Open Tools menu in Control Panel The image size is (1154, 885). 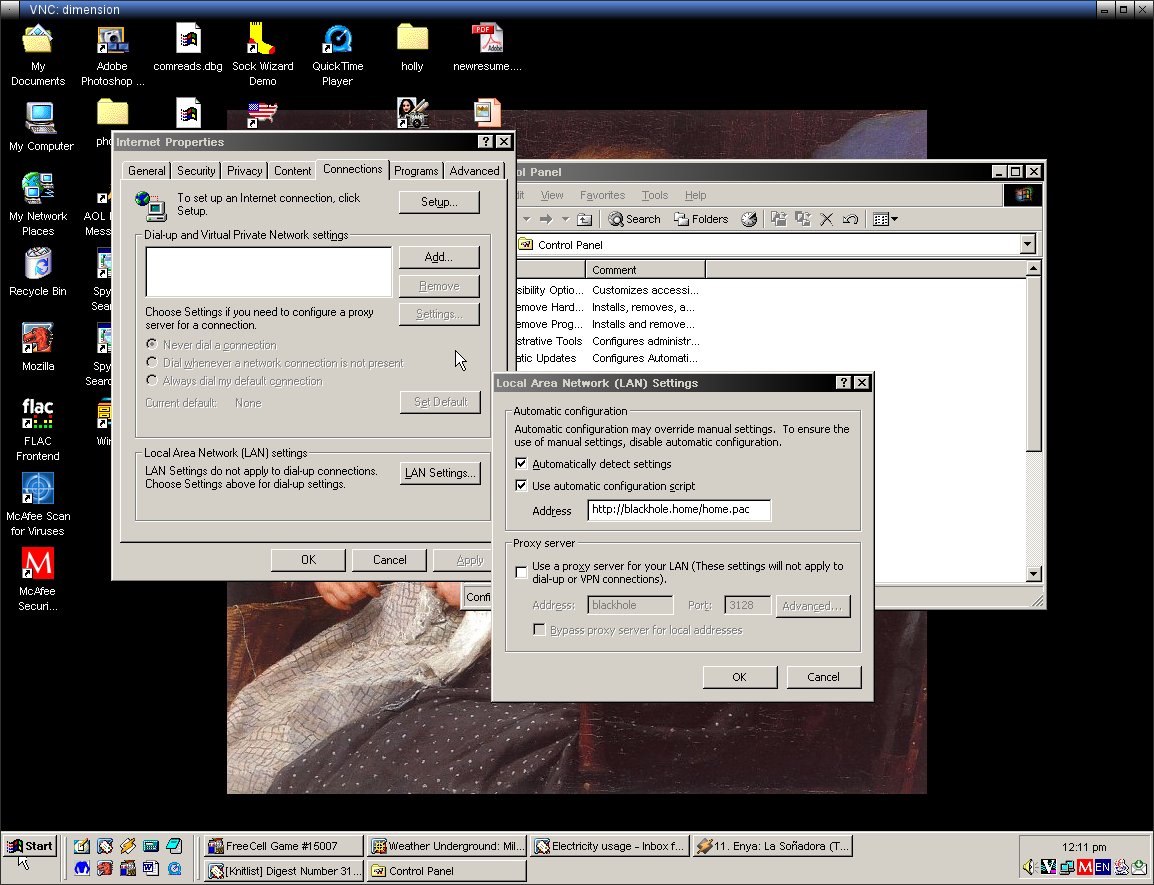point(654,195)
